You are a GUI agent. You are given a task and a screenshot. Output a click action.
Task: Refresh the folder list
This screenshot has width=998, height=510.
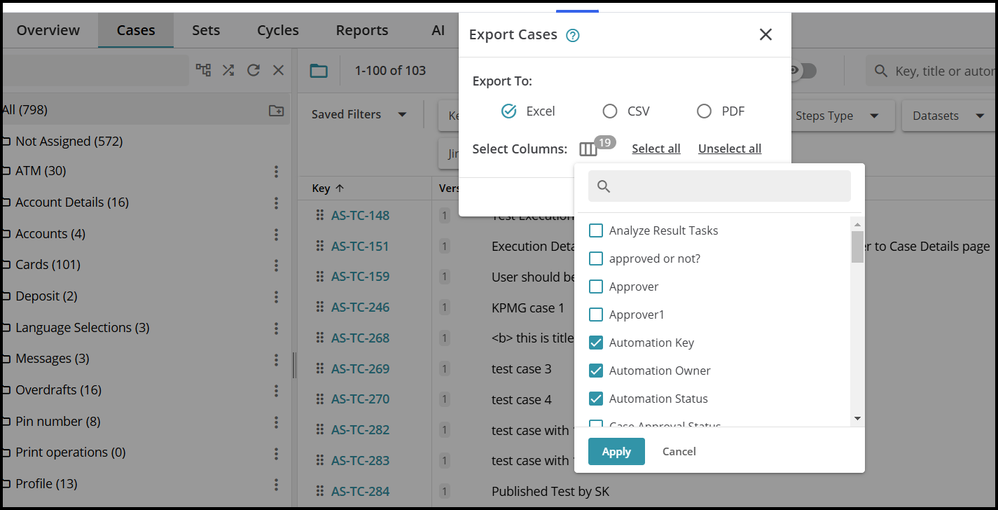253,70
